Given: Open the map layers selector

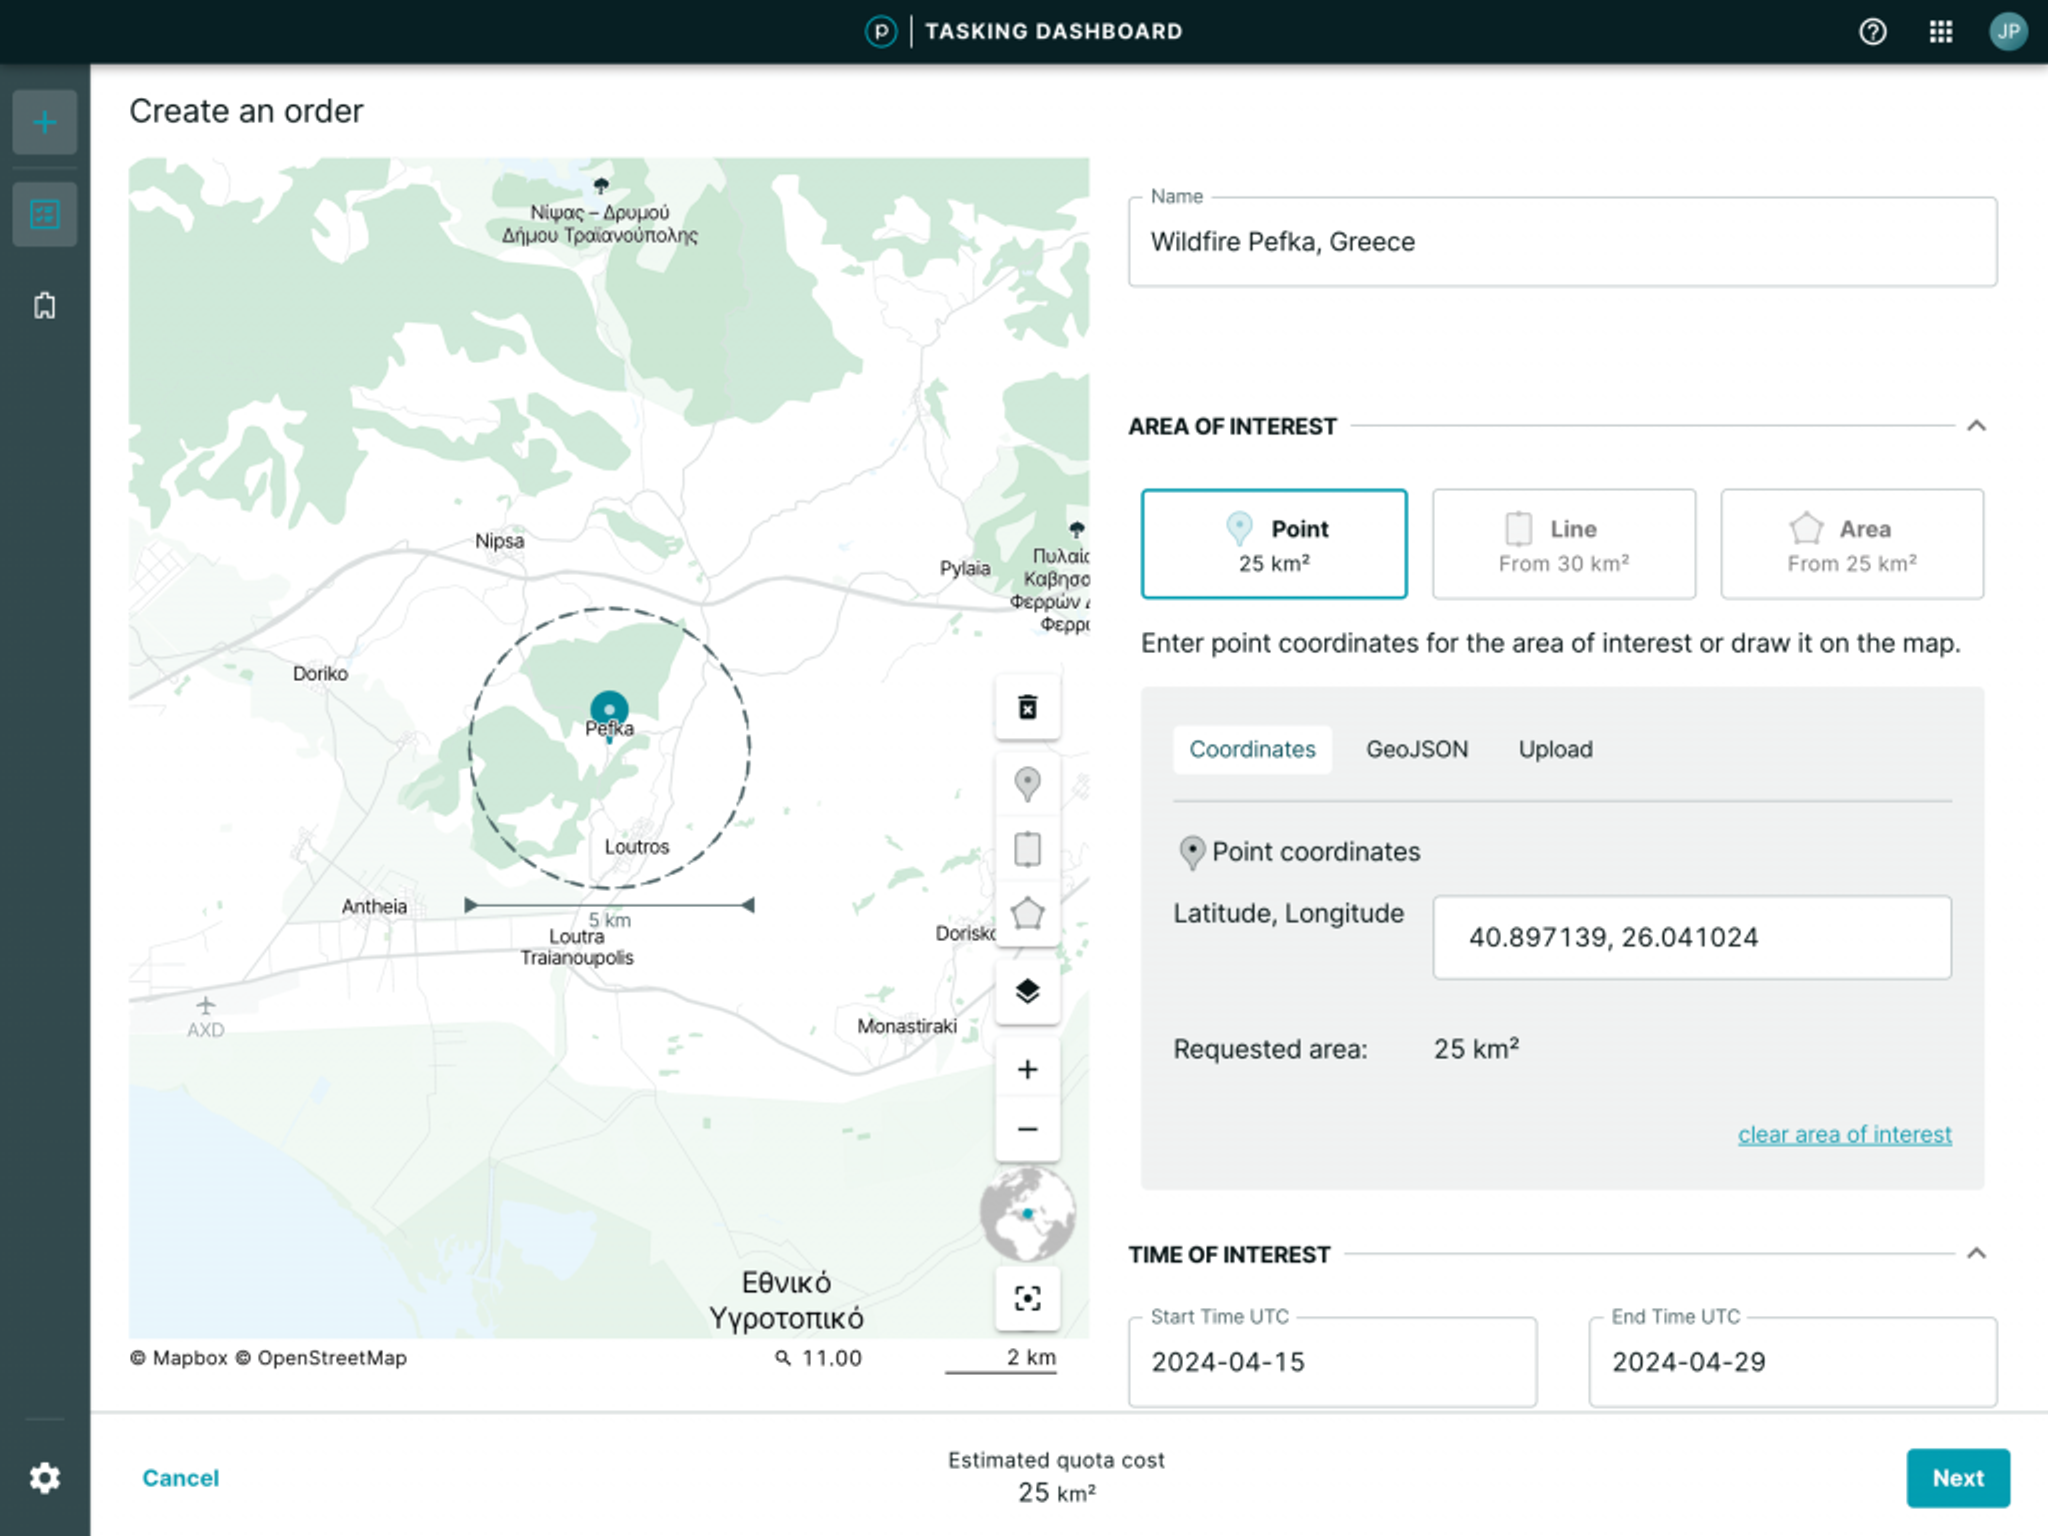Looking at the screenshot, I should pos(1027,991).
